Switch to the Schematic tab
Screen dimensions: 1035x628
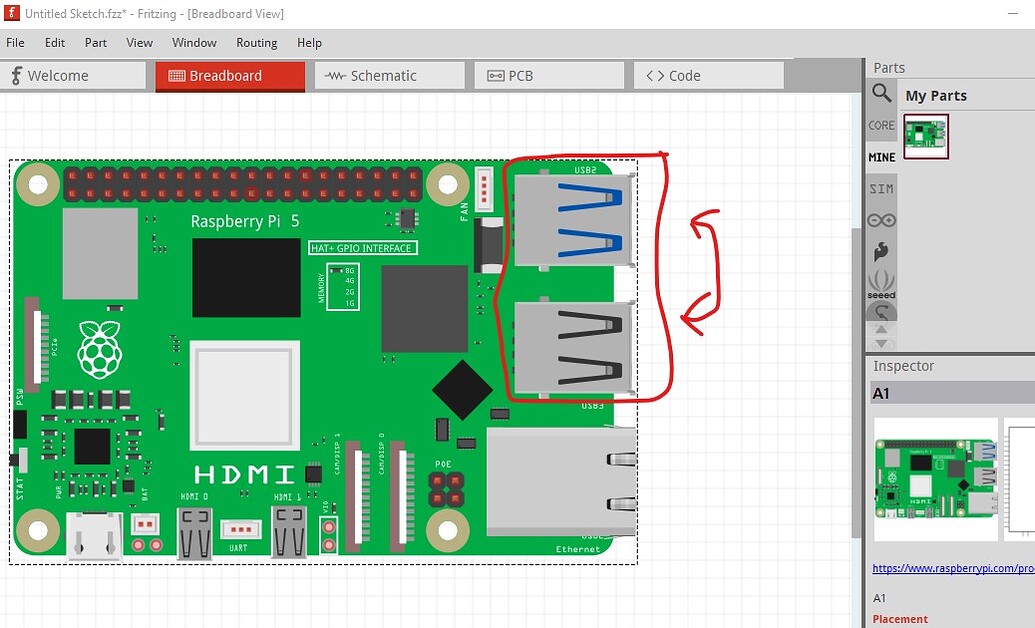pyautogui.click(x=389, y=76)
